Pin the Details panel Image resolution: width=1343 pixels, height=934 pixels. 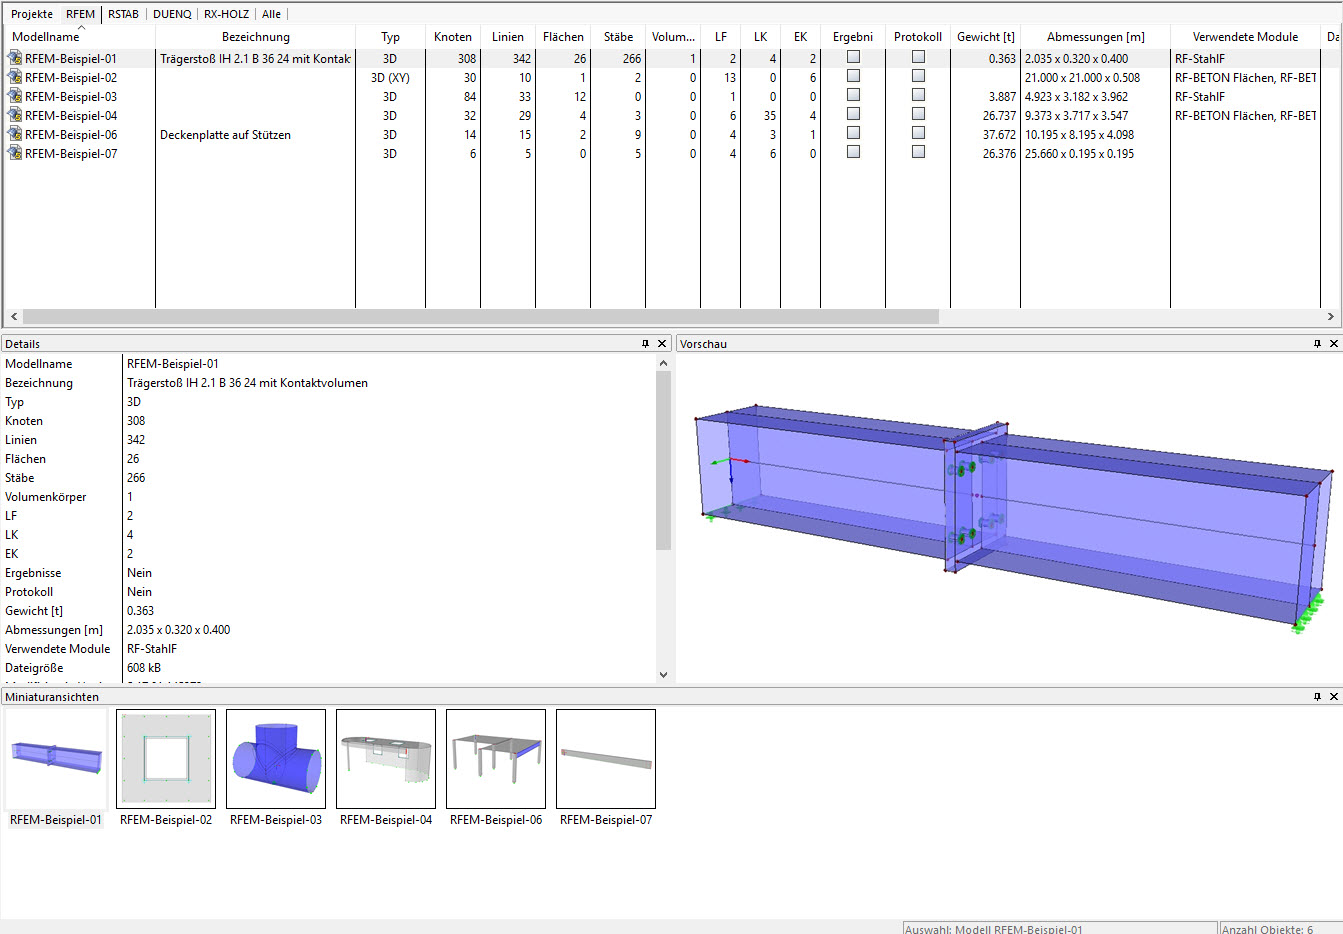coord(645,343)
